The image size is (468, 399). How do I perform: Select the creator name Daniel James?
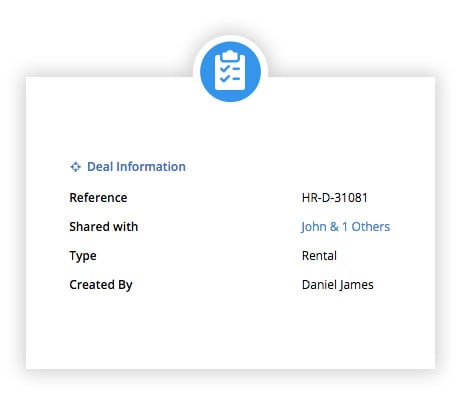tap(338, 285)
